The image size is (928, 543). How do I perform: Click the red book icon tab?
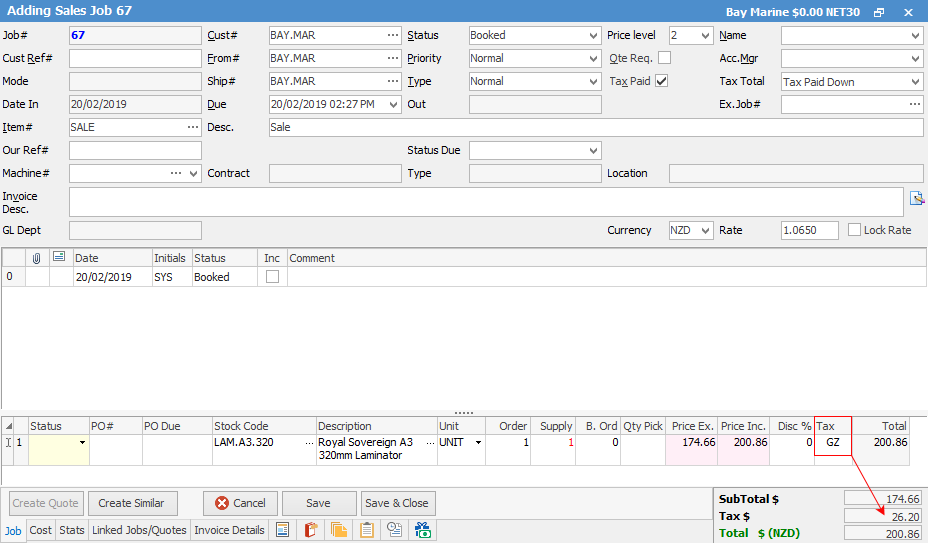(311, 530)
